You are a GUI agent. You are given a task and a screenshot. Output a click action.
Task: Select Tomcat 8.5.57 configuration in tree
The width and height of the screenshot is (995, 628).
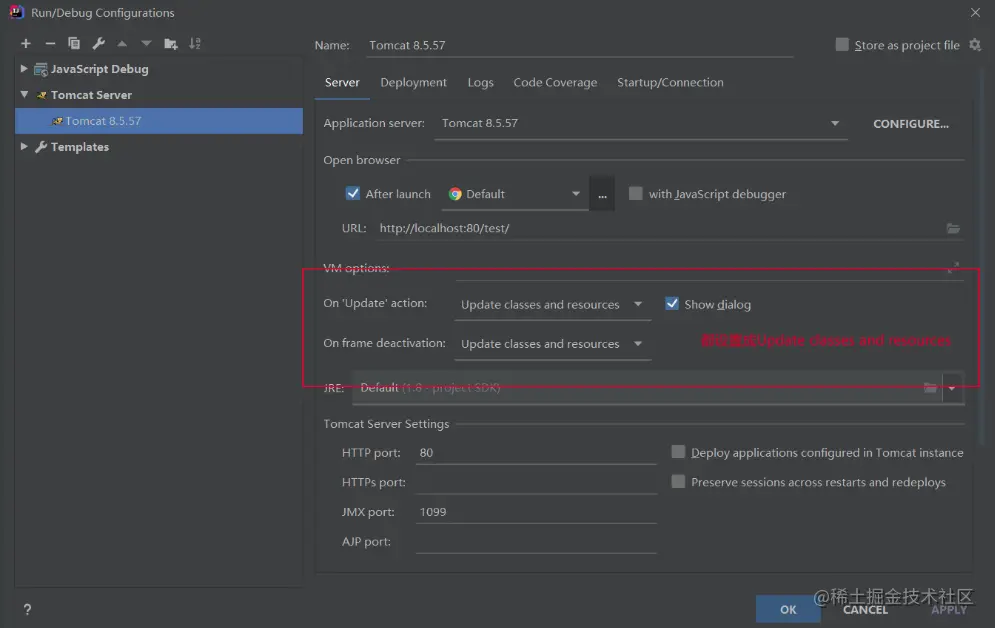click(159, 121)
